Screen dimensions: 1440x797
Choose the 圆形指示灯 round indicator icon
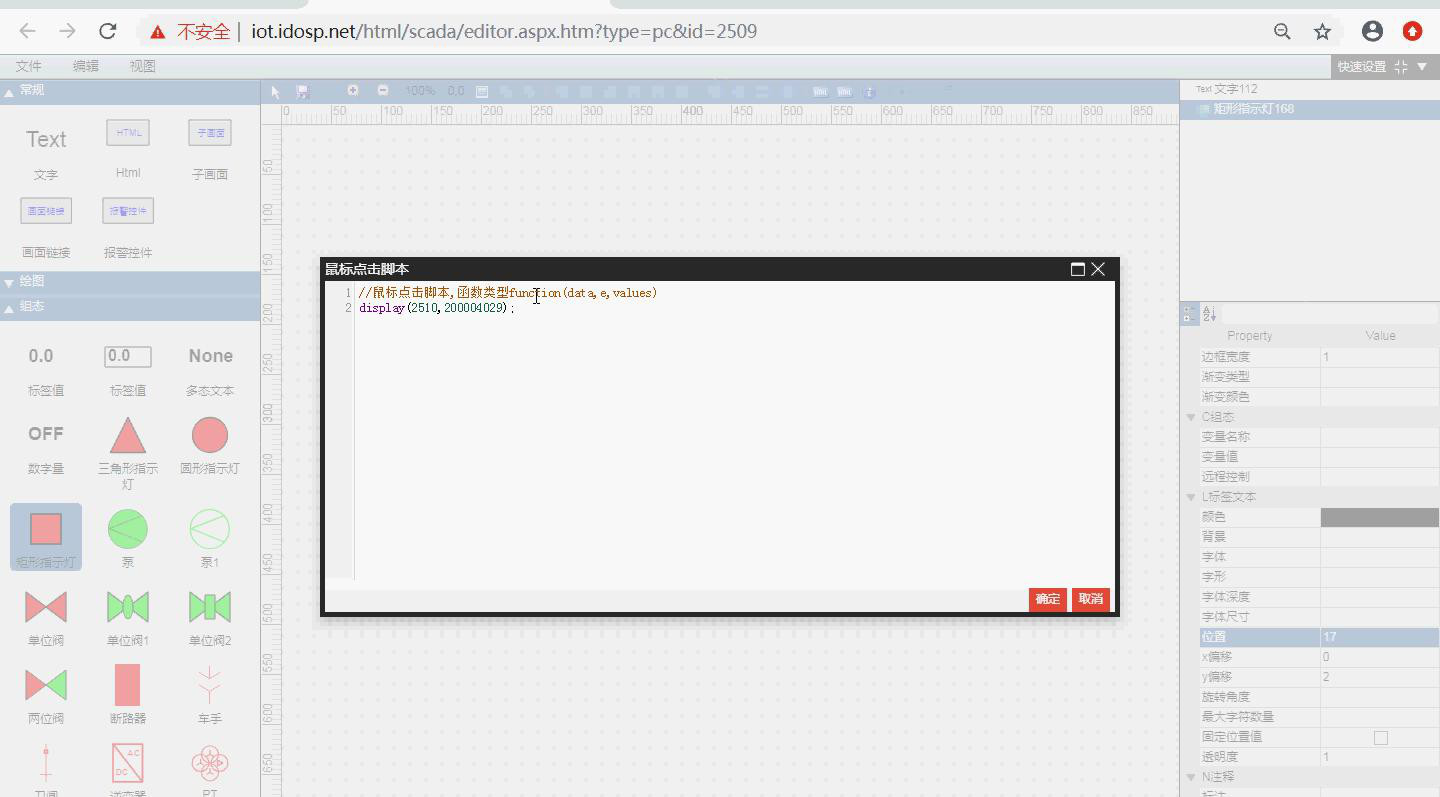click(x=210, y=436)
